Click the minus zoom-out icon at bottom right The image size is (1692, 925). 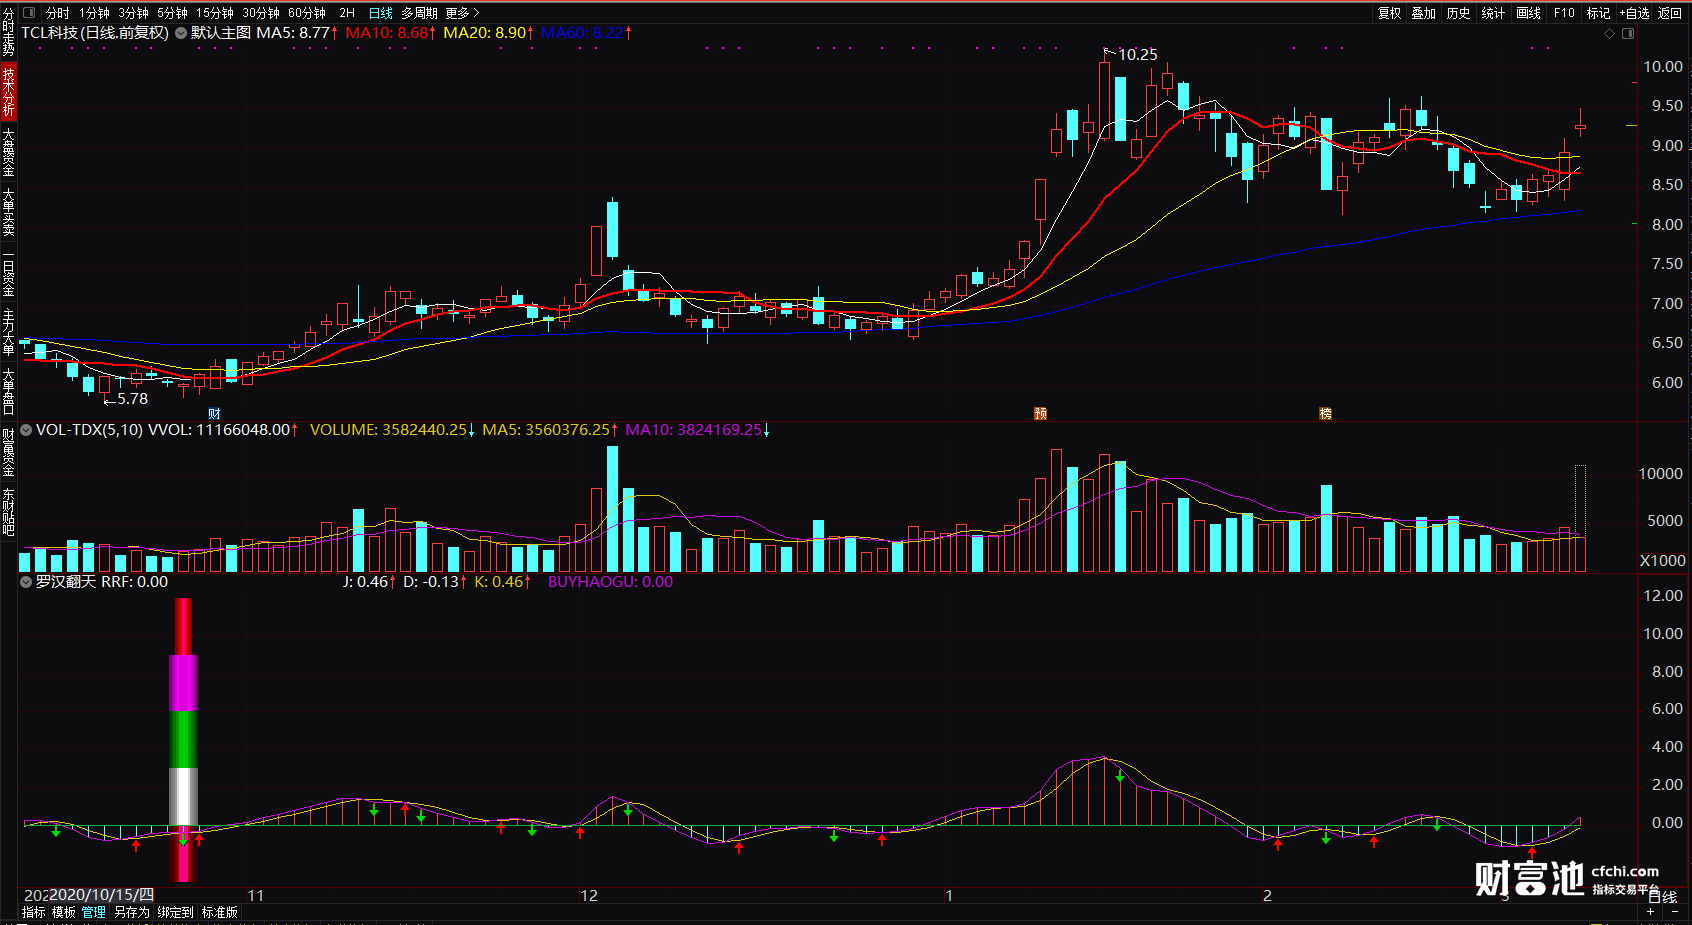coord(1675,912)
